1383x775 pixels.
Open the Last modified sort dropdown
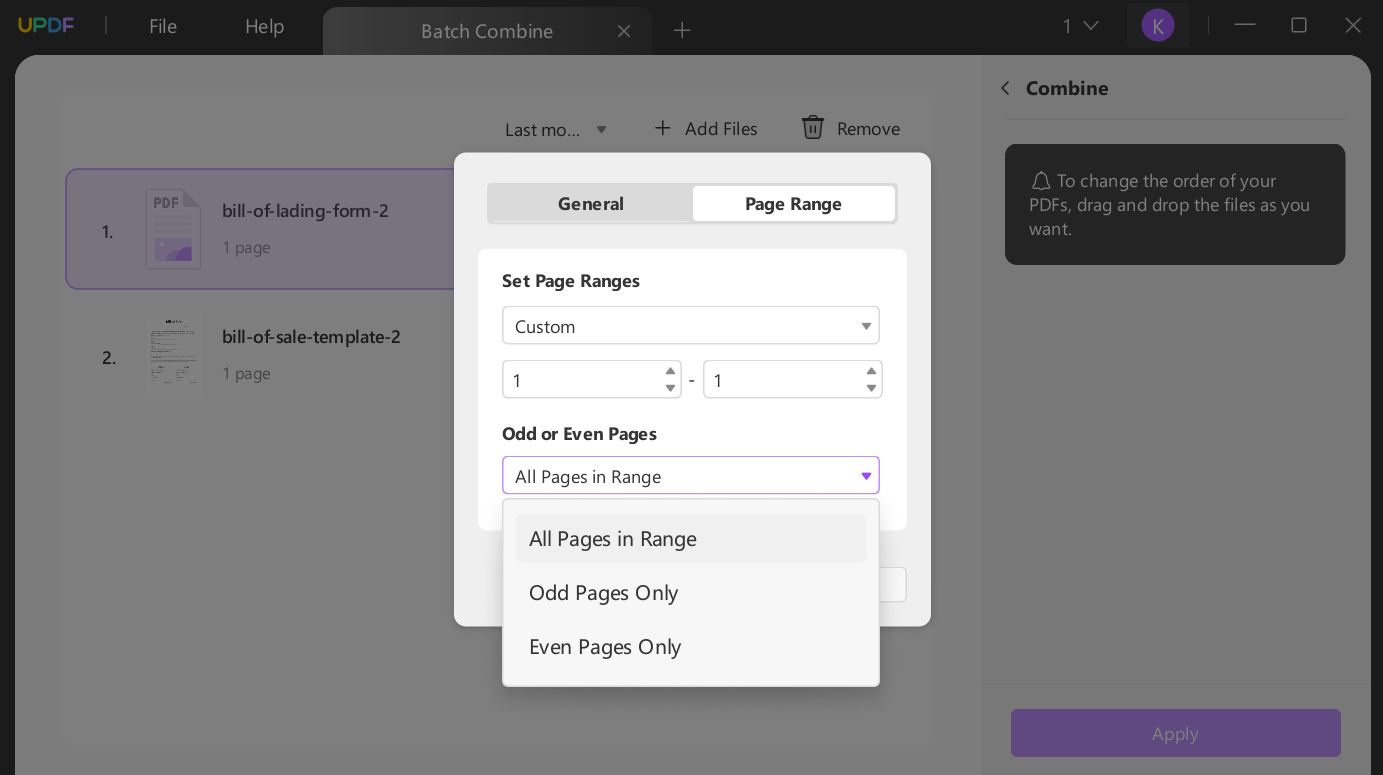(x=556, y=129)
